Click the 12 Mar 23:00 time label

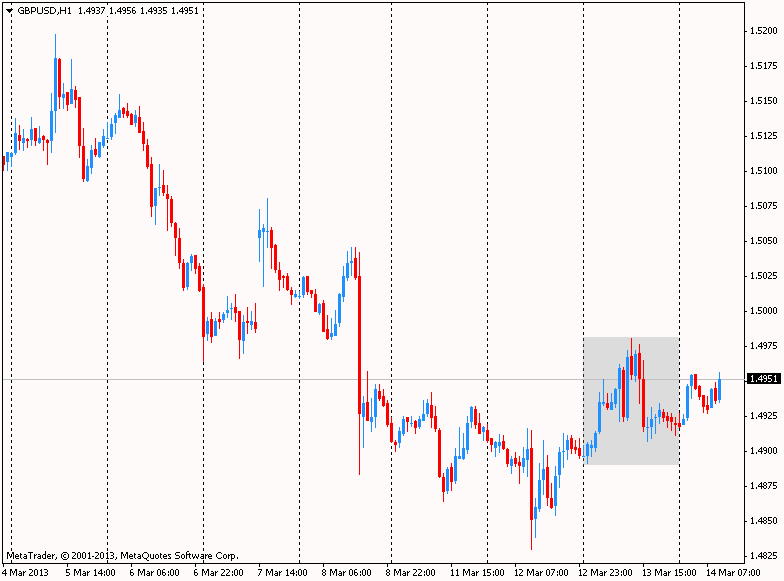[x=605, y=572]
